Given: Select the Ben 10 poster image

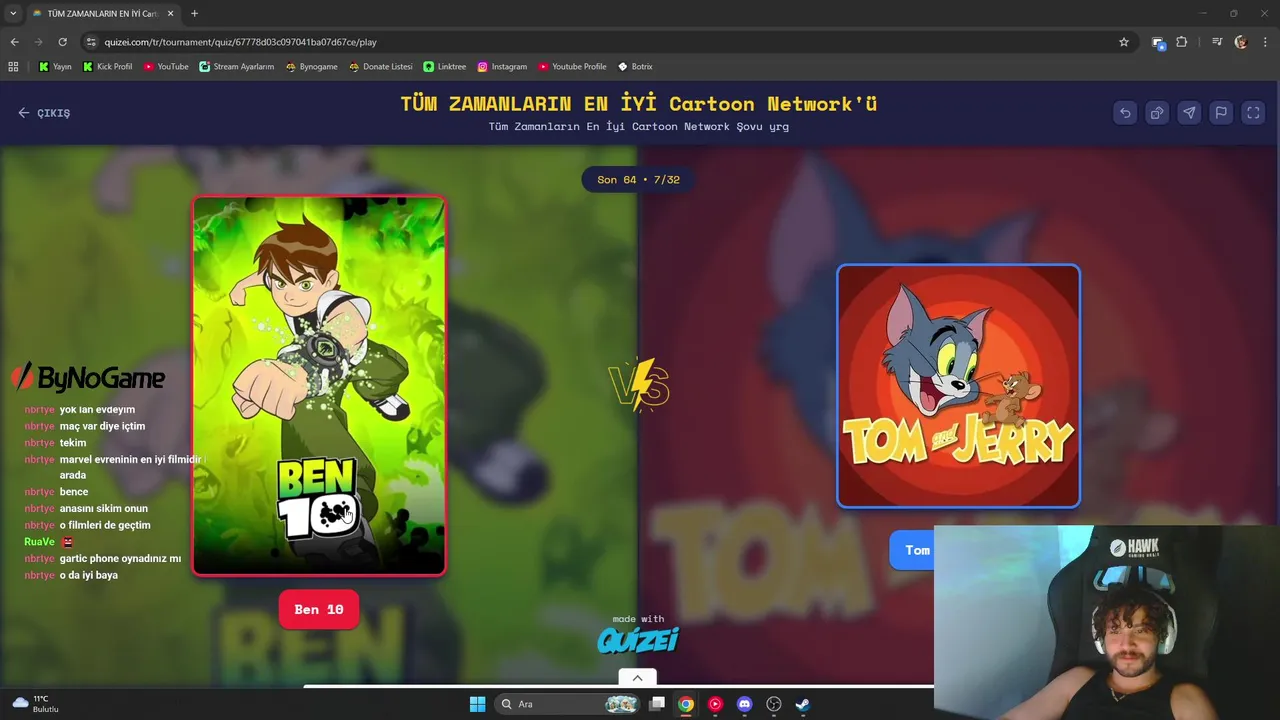Looking at the screenshot, I should [x=319, y=385].
